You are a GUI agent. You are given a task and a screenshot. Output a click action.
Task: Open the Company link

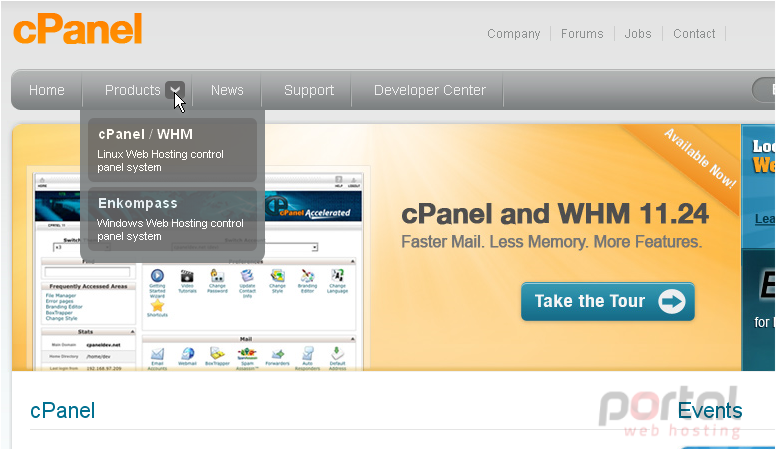(x=514, y=34)
